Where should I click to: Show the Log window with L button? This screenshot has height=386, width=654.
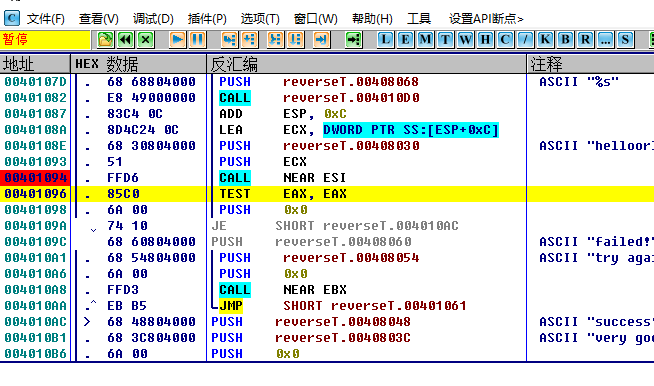coord(385,40)
